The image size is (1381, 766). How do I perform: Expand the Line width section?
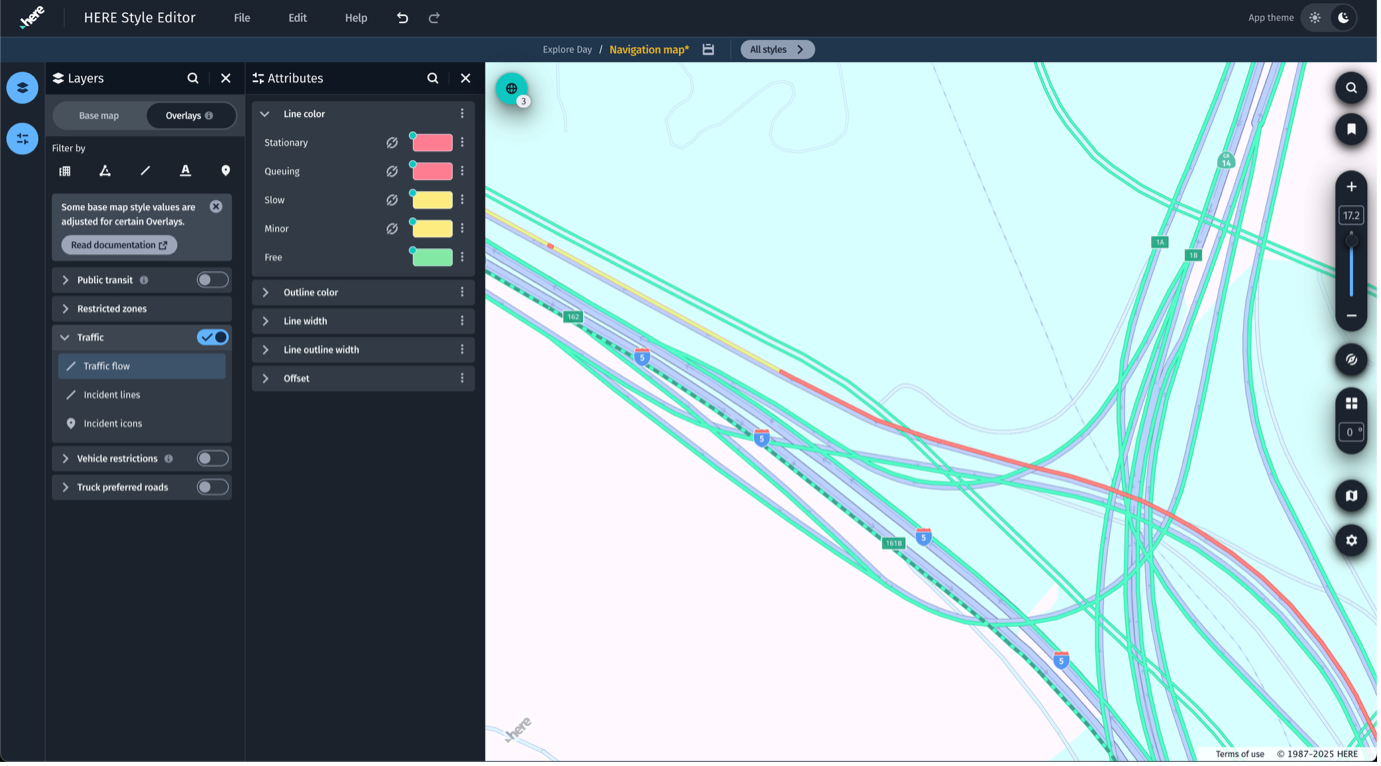click(266, 322)
